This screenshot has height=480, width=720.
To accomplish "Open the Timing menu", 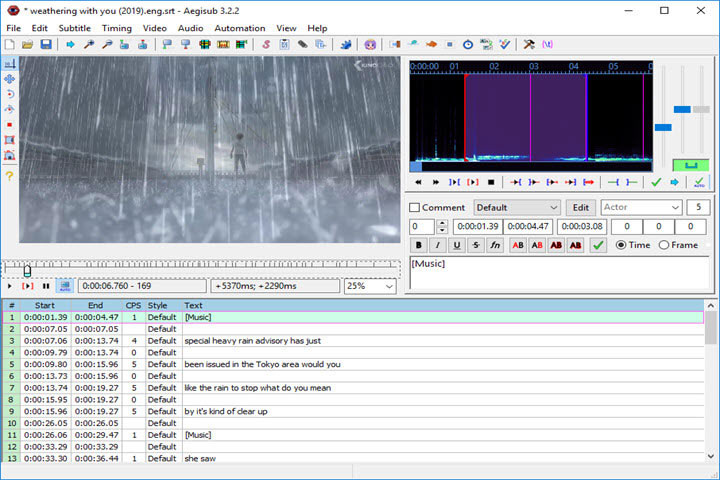I will coord(116,28).
